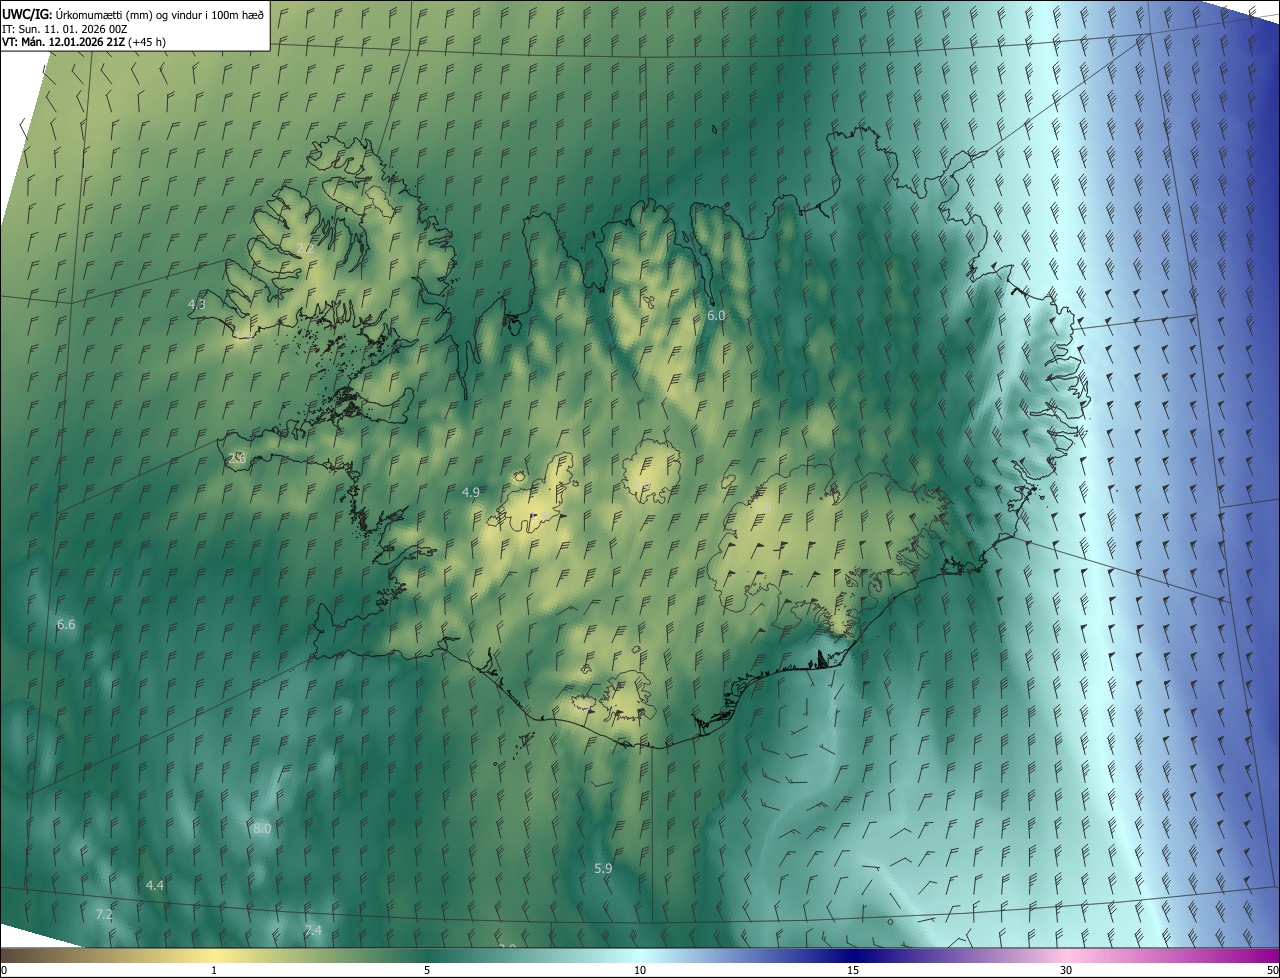
Task: Click the '10' tick on the color scale
Action: tap(640, 970)
